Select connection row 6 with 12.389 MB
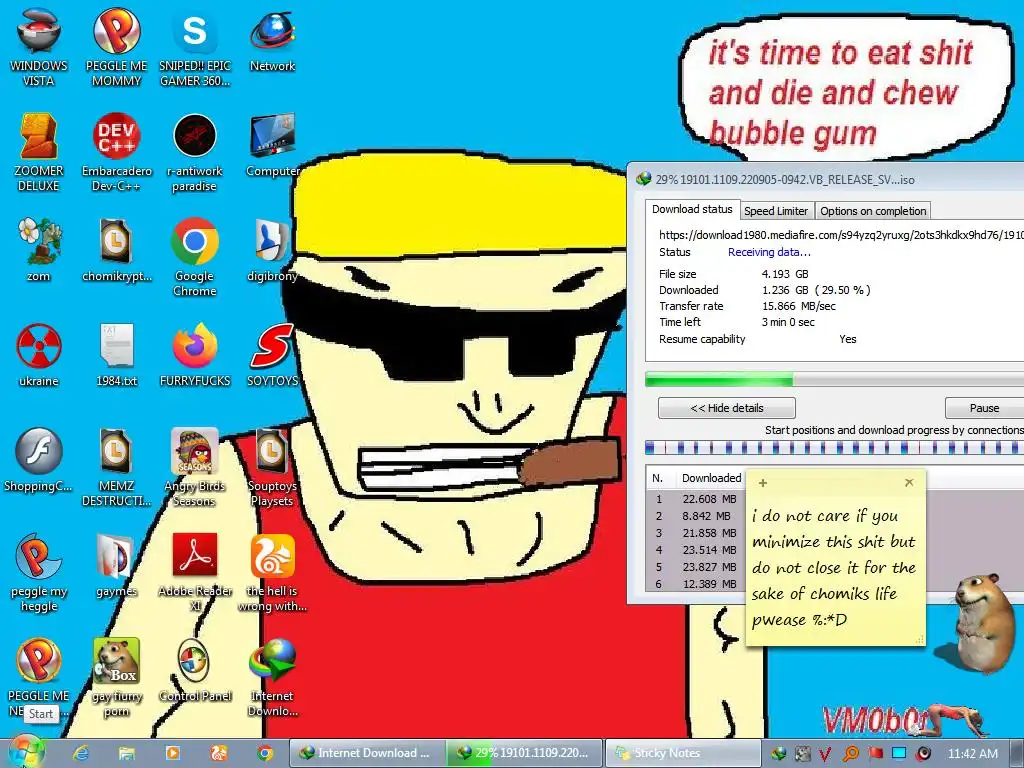 click(696, 584)
